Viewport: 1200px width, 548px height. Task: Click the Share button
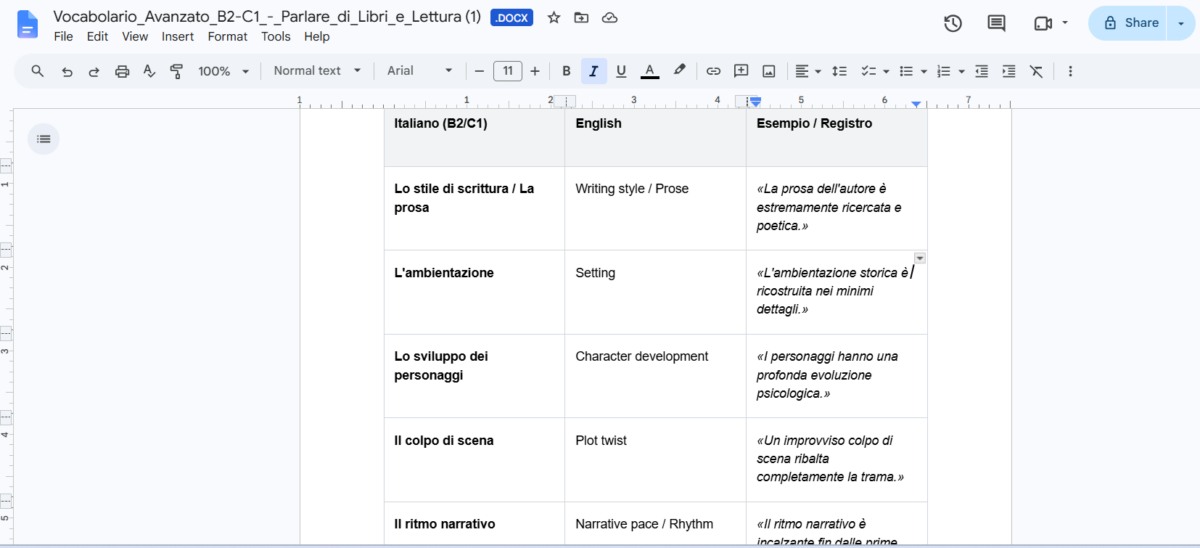point(1128,23)
